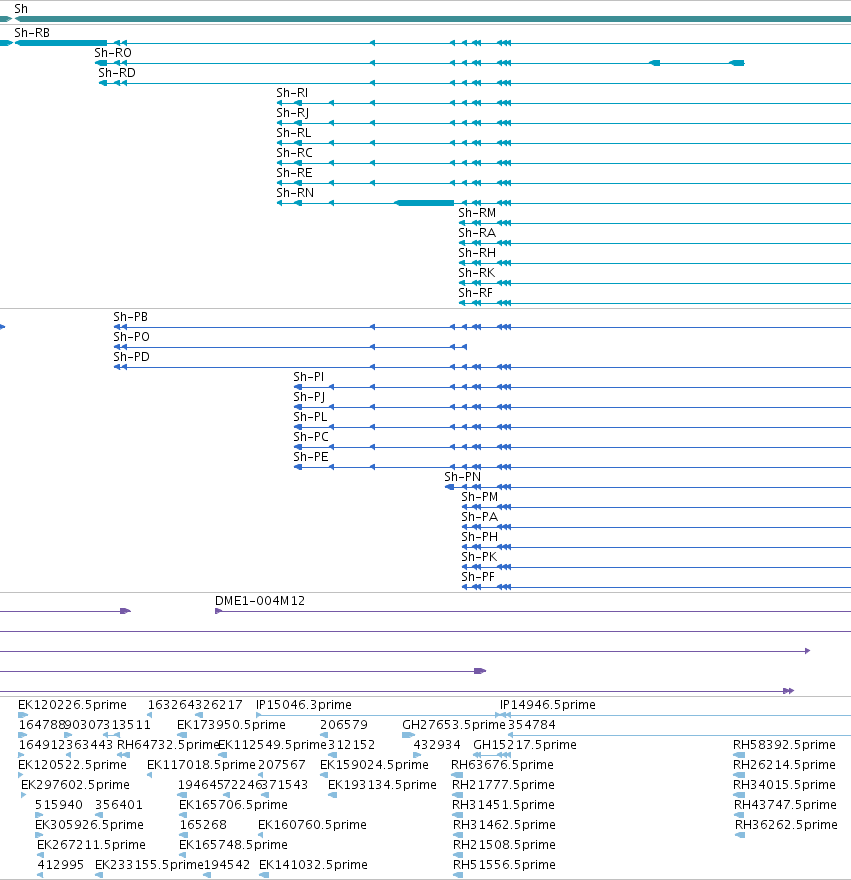851x880 pixels.
Task: Click the 312152 EST label
Action: [351, 745]
